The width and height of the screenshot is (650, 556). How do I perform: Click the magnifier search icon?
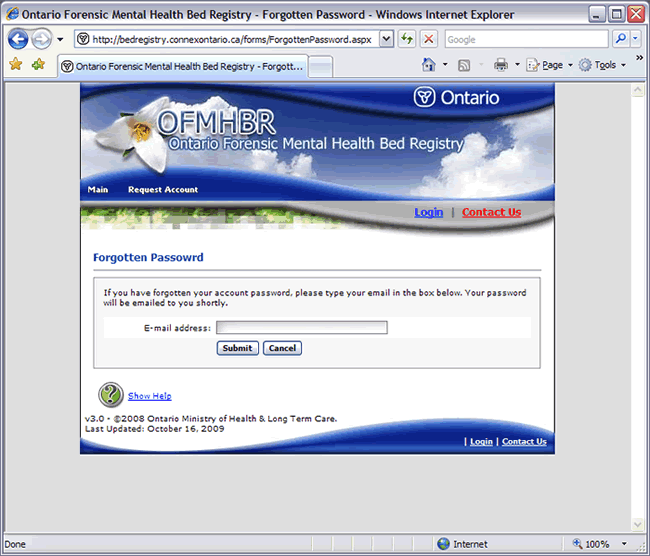coord(621,39)
